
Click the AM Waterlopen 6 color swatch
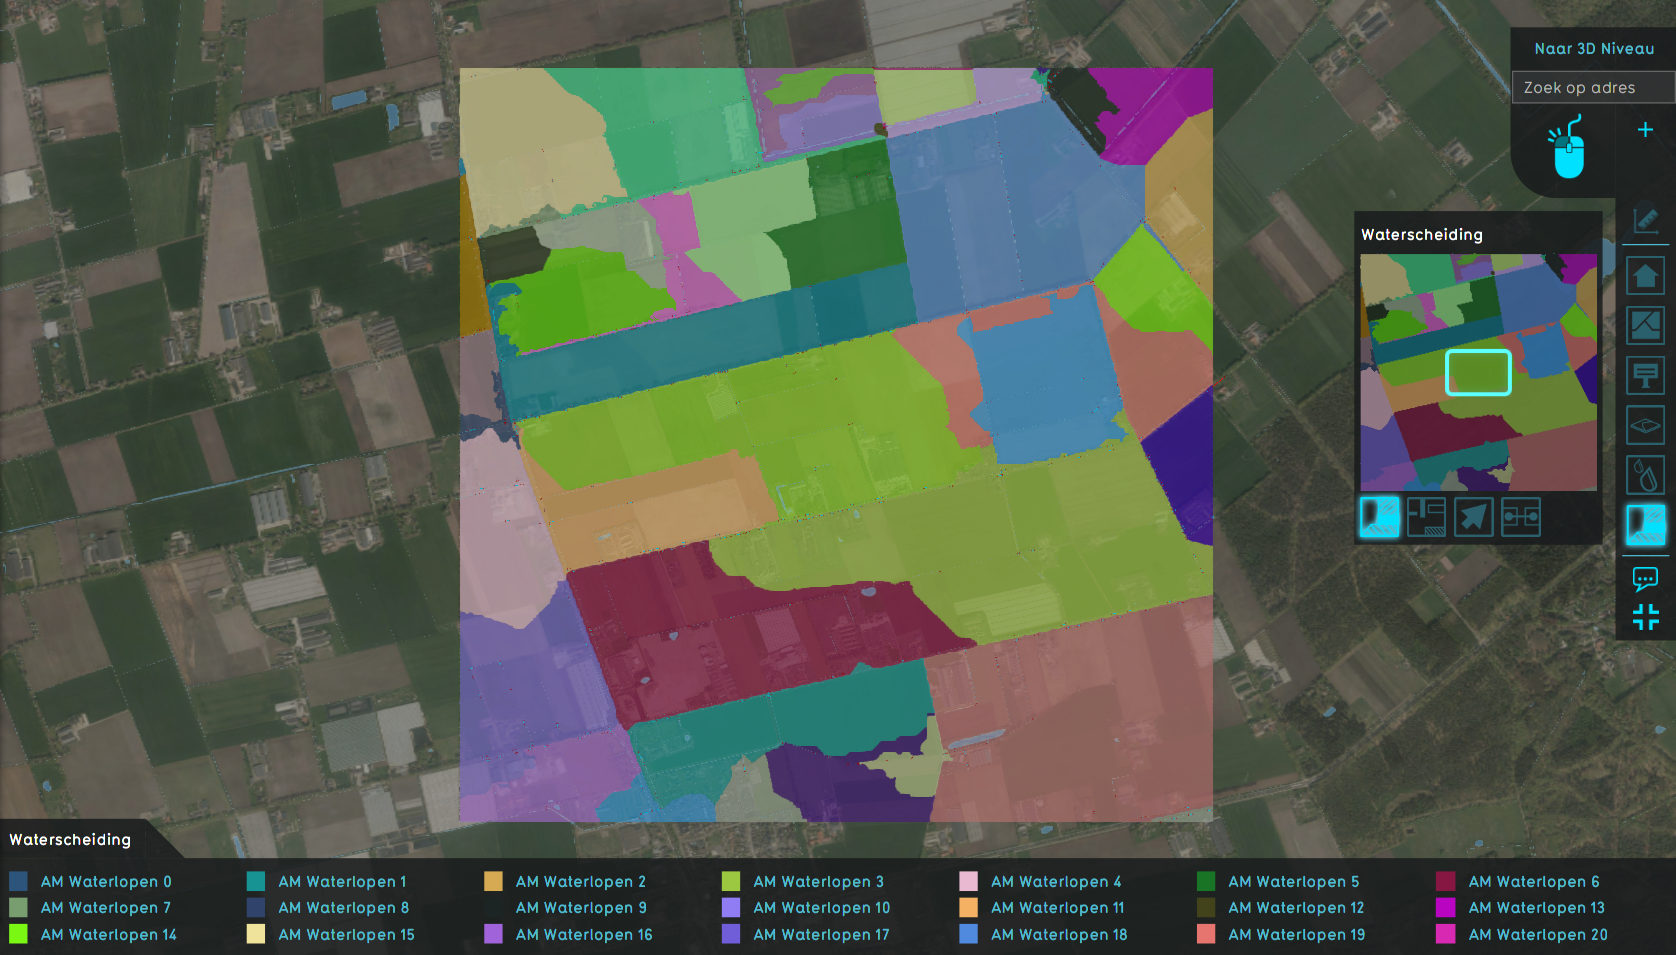click(x=1446, y=882)
